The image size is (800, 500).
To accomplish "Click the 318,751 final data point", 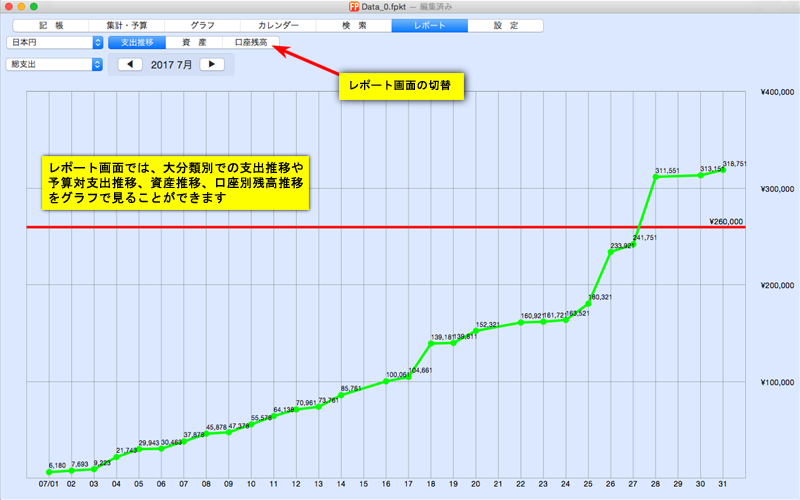I will click(723, 170).
